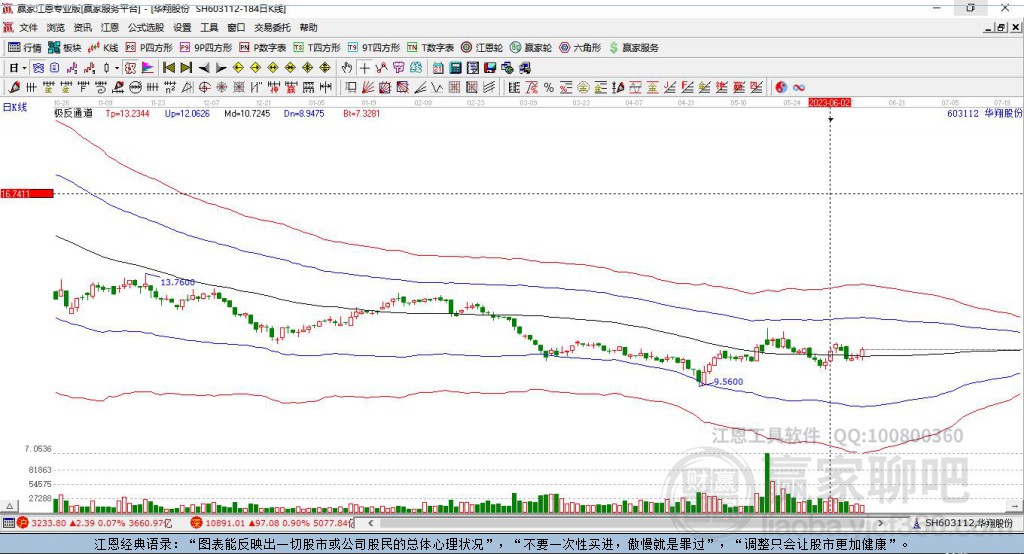Open the 江恩 menu

(x=110, y=27)
